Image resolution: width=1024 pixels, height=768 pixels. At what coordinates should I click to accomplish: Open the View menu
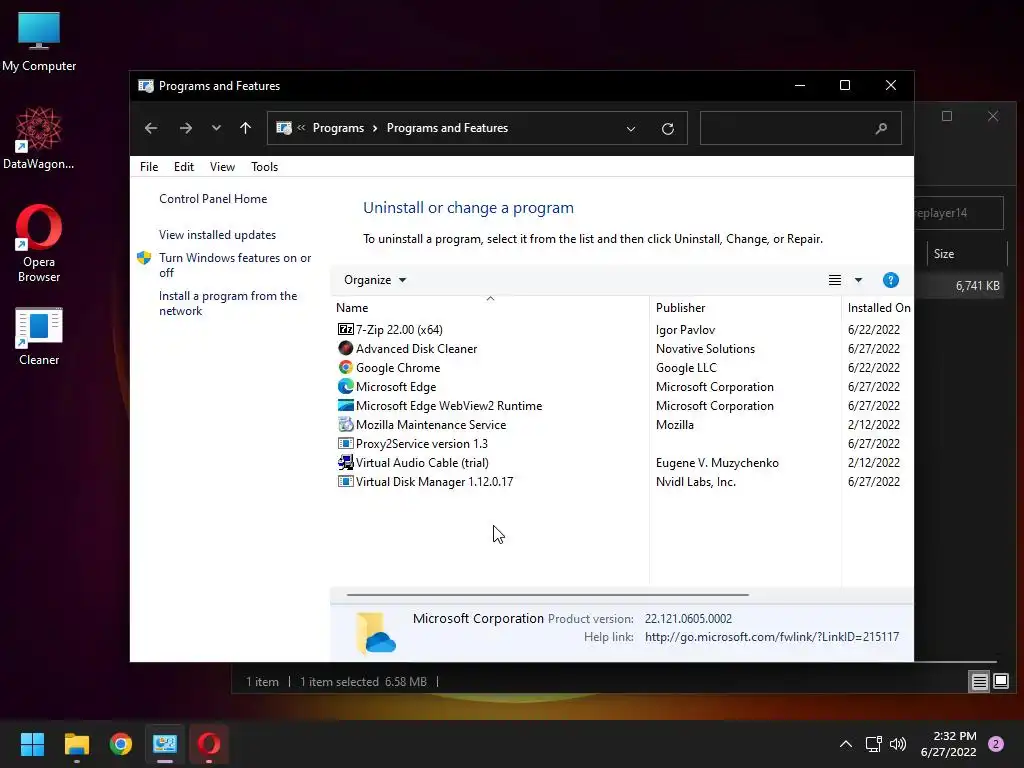[222, 167]
